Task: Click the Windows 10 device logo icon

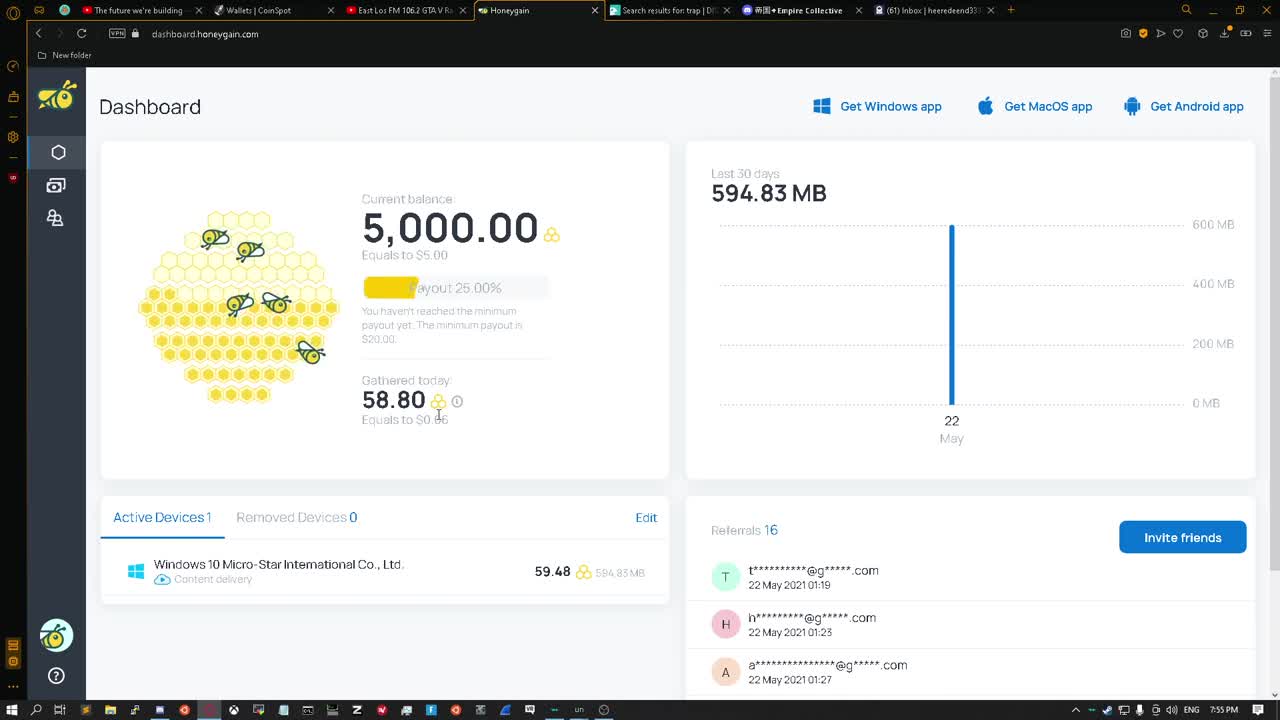Action: click(x=136, y=571)
